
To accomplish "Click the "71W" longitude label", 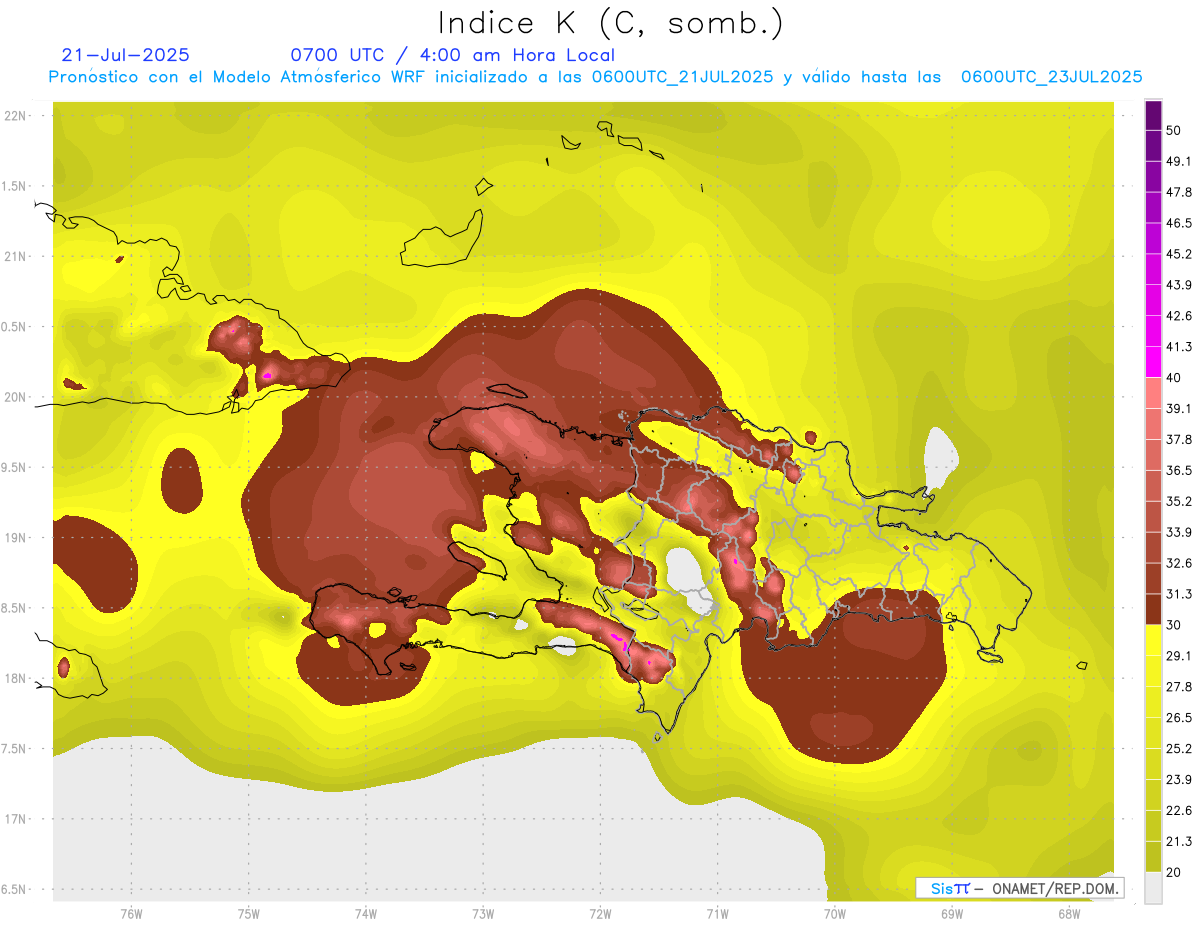I will tap(717, 913).
